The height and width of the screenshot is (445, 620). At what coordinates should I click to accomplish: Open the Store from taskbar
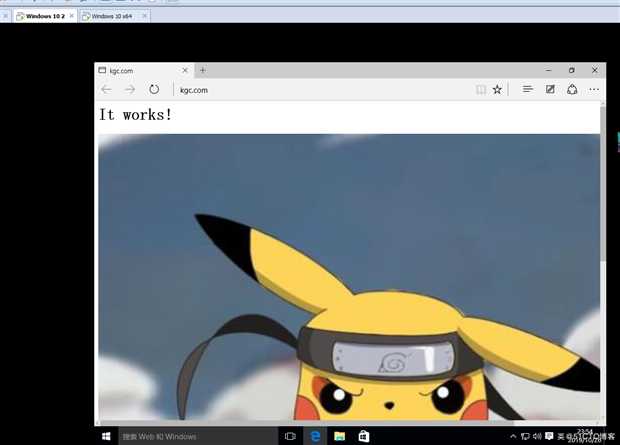(364, 436)
